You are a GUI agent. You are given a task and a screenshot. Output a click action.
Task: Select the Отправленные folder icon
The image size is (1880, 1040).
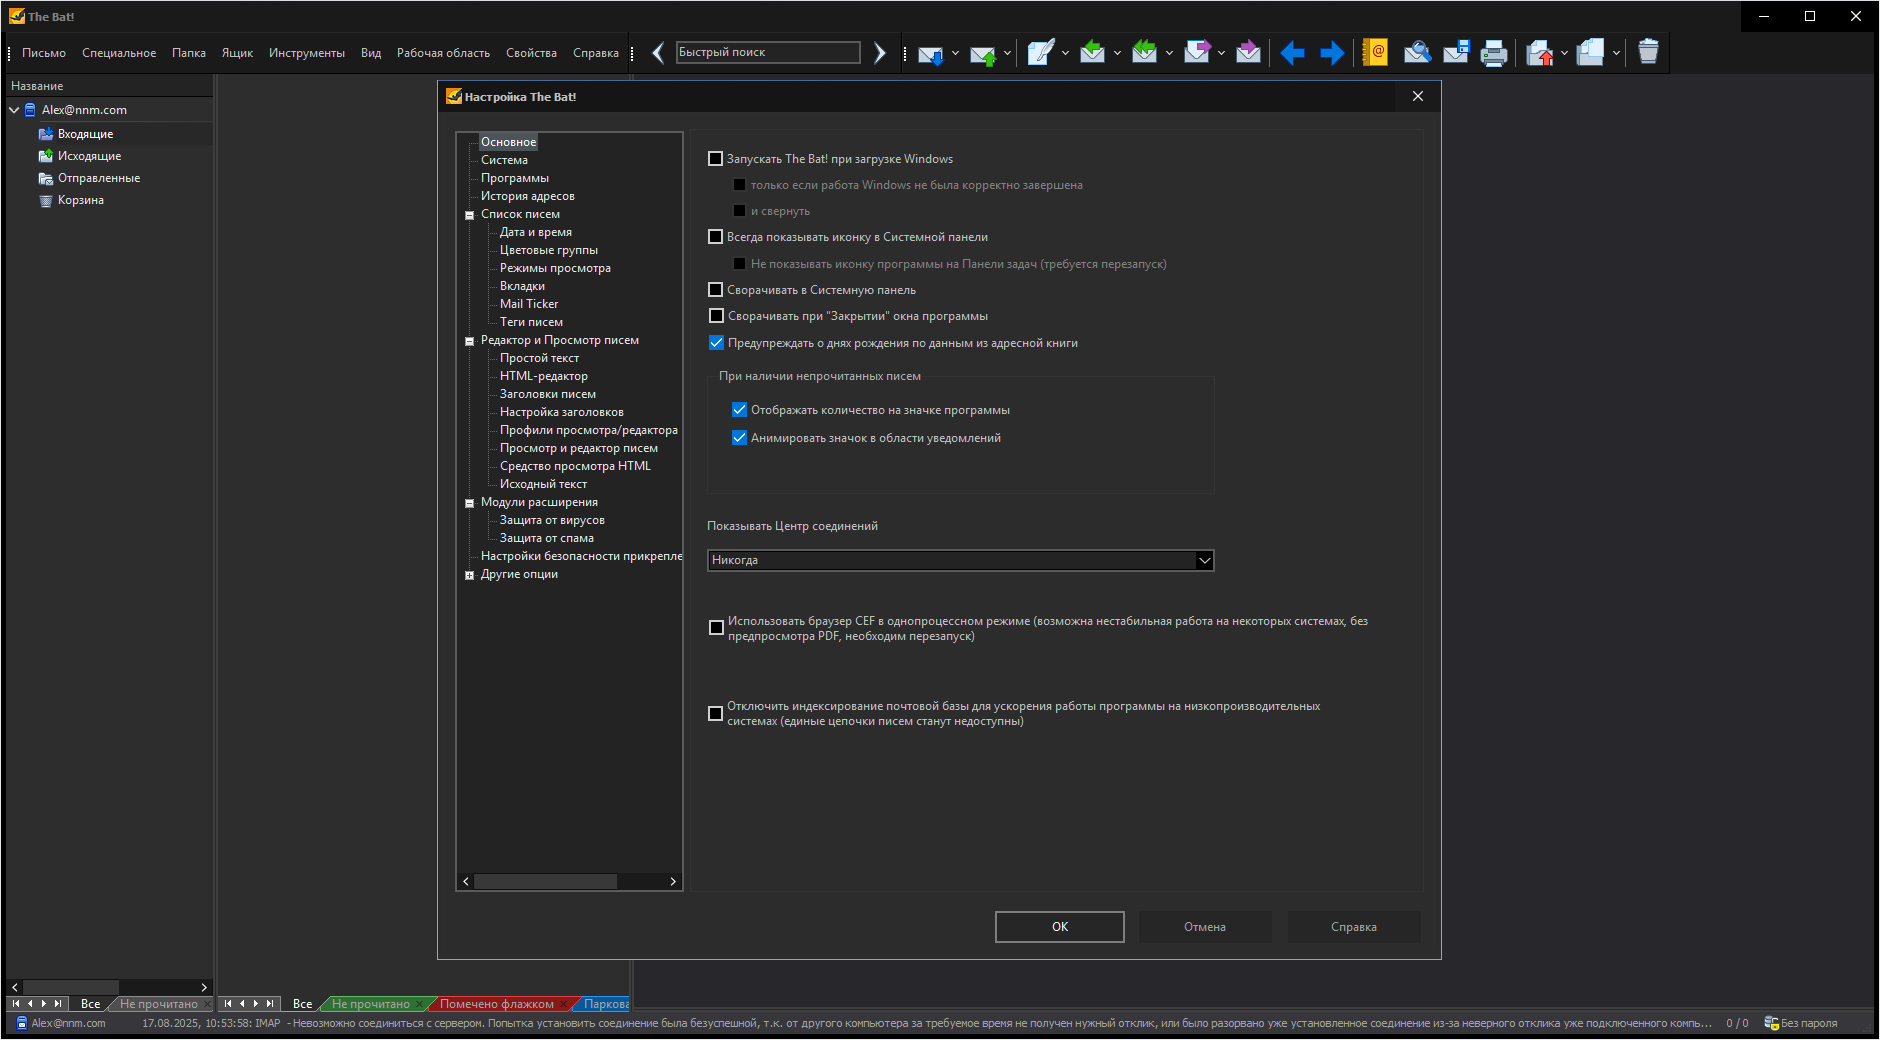[x=46, y=178]
